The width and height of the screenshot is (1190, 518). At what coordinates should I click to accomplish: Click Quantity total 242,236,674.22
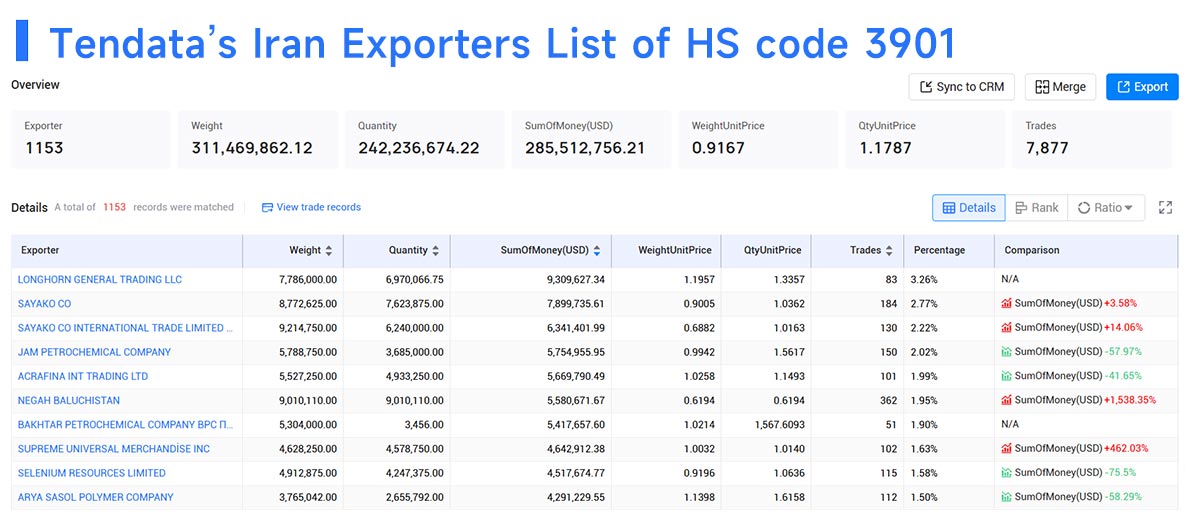(419, 149)
